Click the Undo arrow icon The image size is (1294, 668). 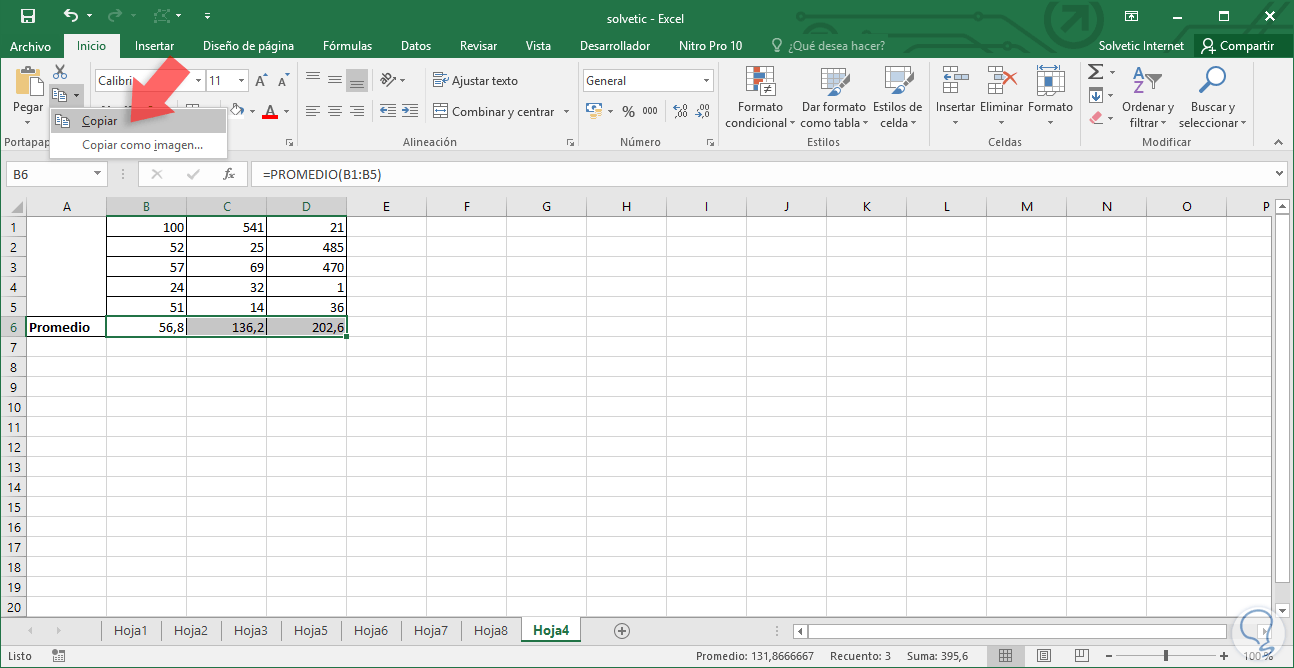point(70,16)
